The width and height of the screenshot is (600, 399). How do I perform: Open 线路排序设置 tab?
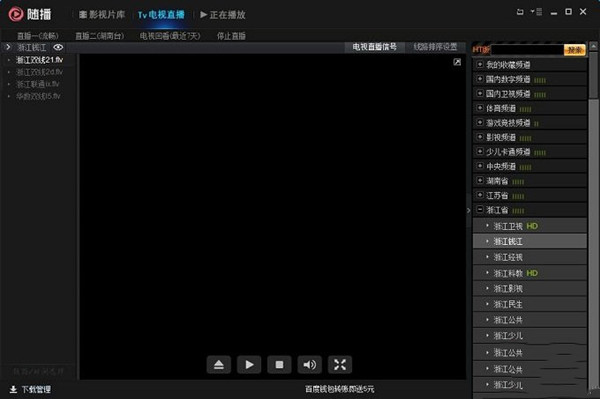tap(435, 47)
